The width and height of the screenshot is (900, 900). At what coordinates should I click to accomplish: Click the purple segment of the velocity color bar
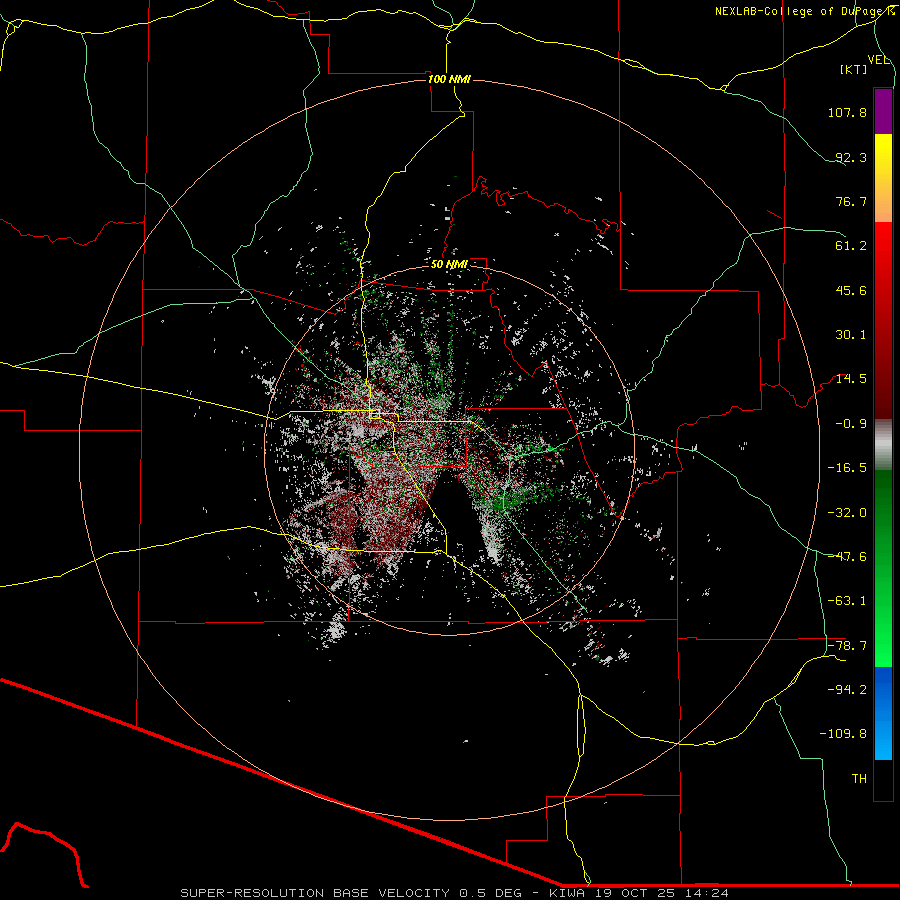point(883,111)
